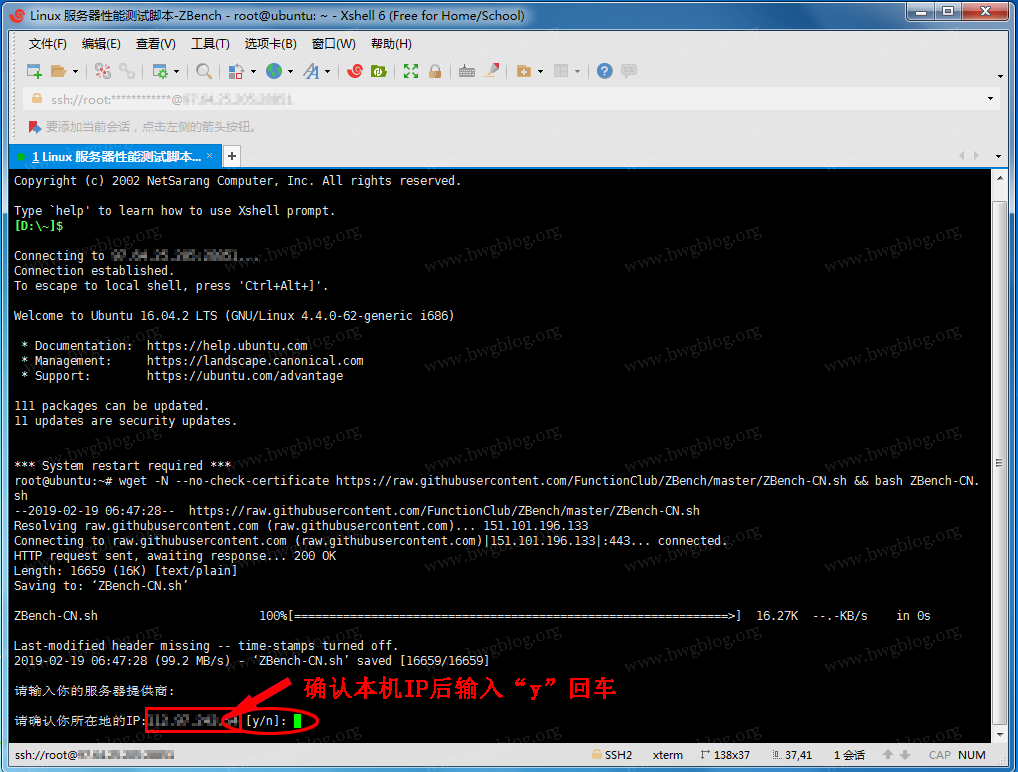Click the NUM indicator in status bar
The image size is (1018, 772).
point(971,755)
